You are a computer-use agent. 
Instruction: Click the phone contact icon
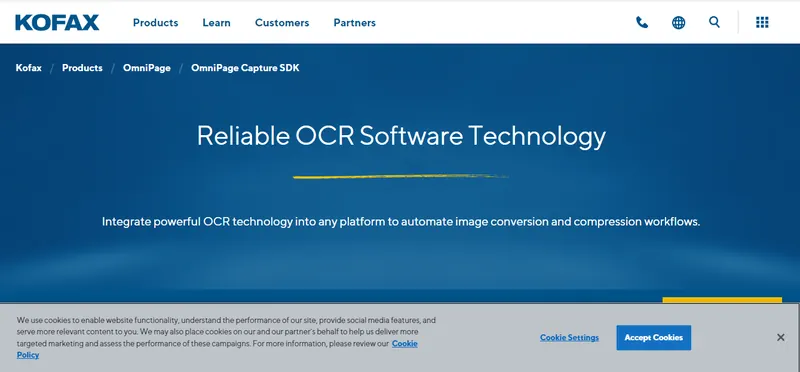point(642,22)
